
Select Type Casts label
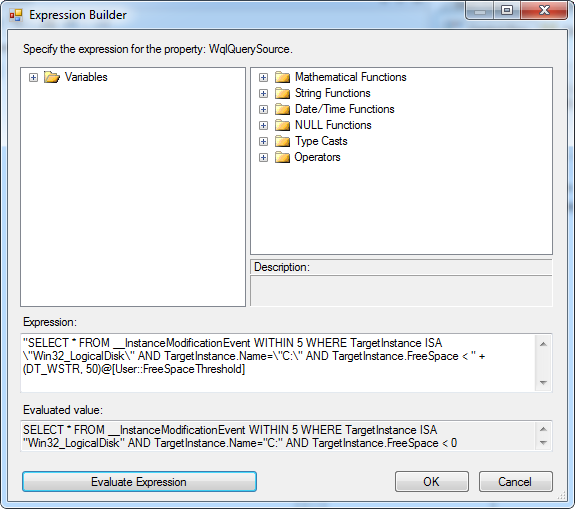coord(321,141)
